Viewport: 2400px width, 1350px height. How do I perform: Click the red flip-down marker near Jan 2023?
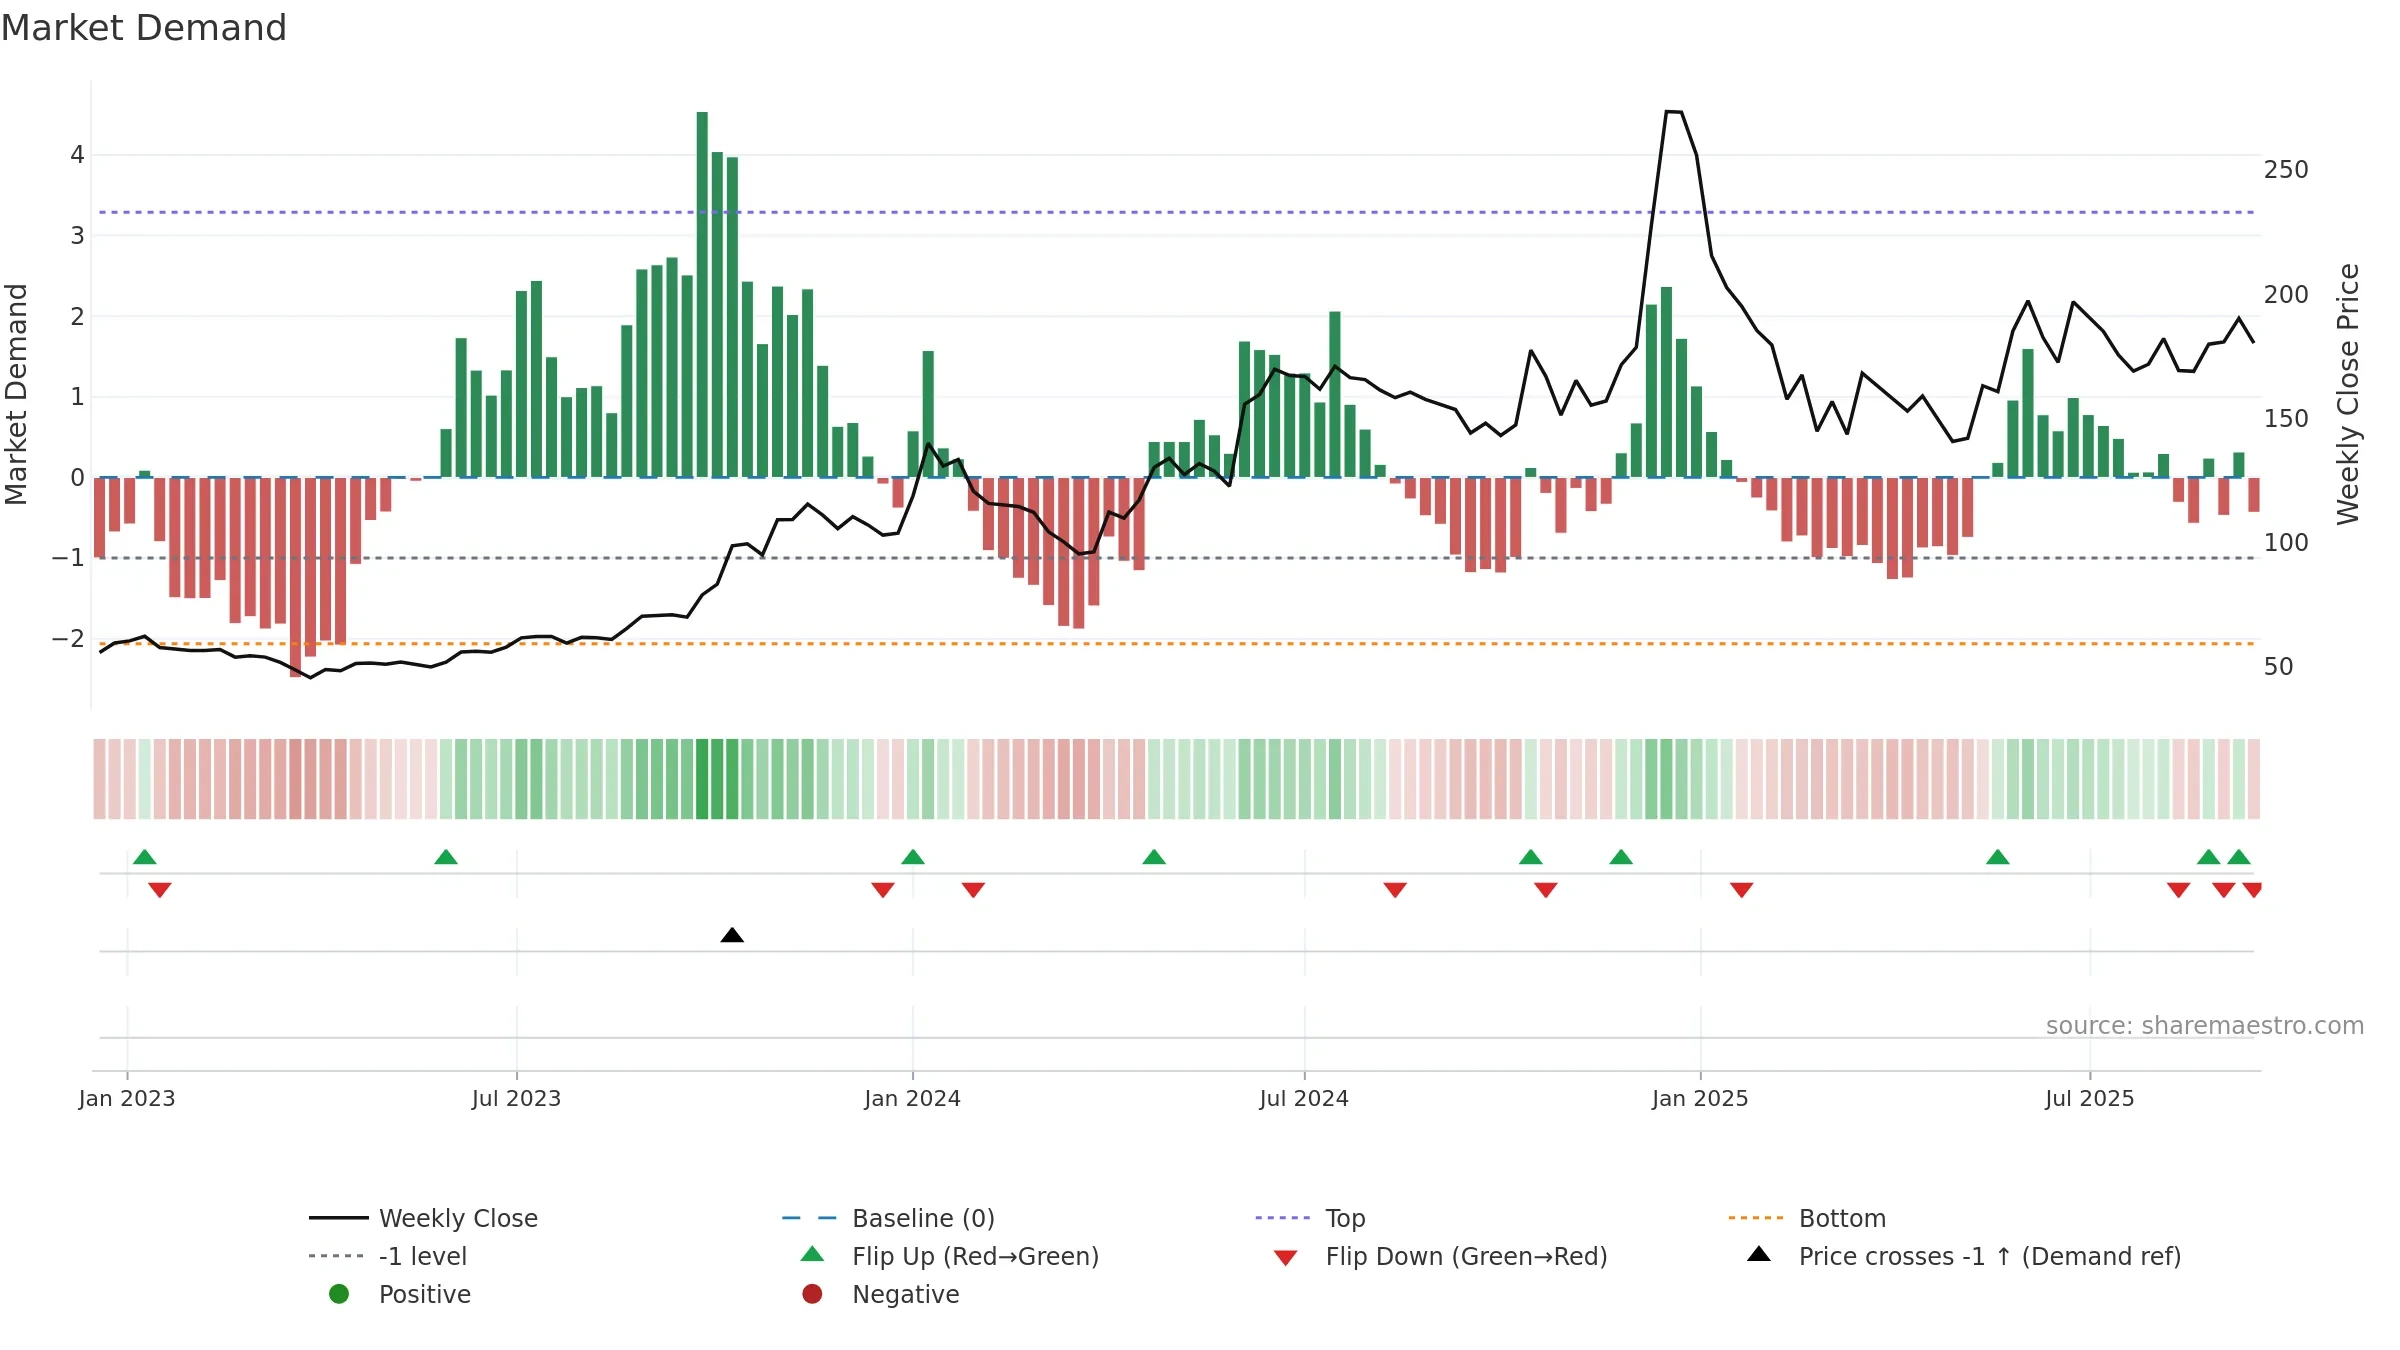[160, 890]
